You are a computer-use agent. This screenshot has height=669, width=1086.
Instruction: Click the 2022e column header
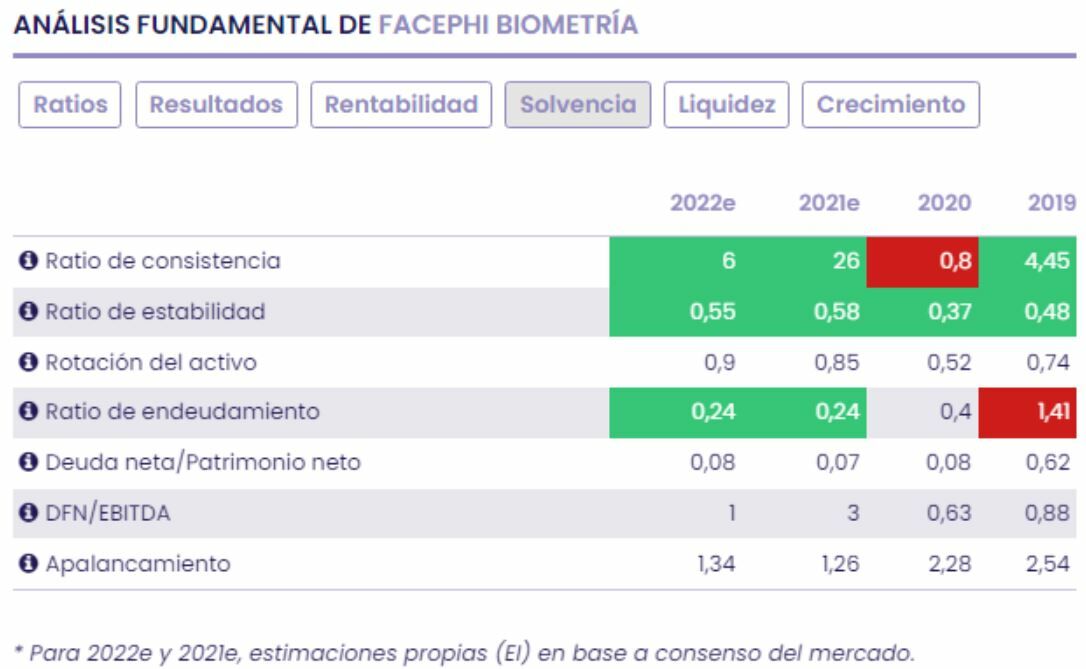click(x=703, y=203)
